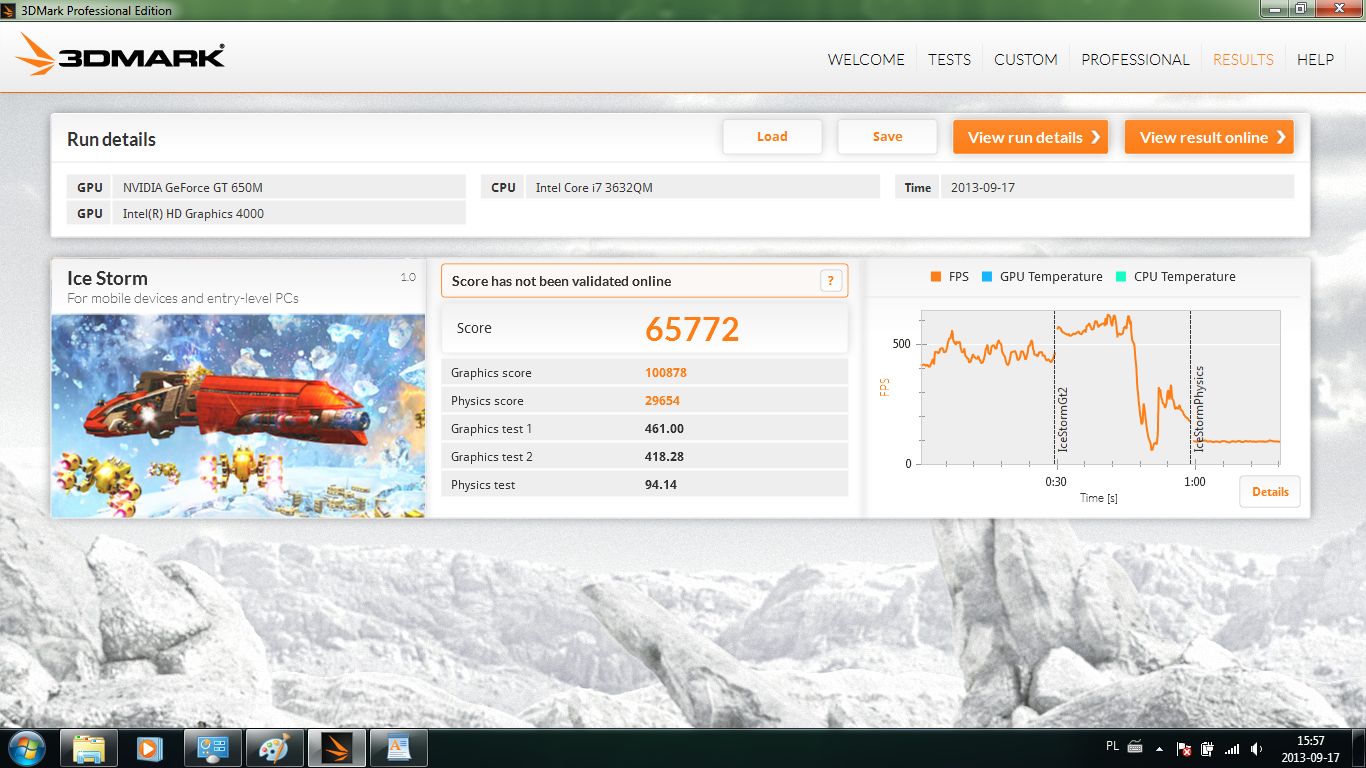Click the Graphics score value 100878
The height and width of the screenshot is (768, 1366).
pos(666,373)
